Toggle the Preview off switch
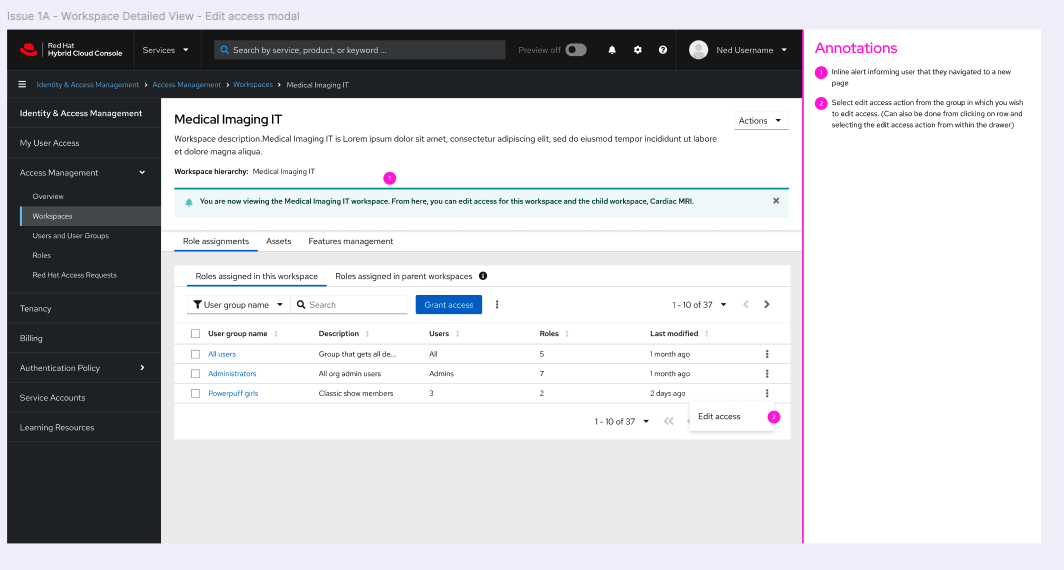The image size is (1064, 570). click(576, 50)
